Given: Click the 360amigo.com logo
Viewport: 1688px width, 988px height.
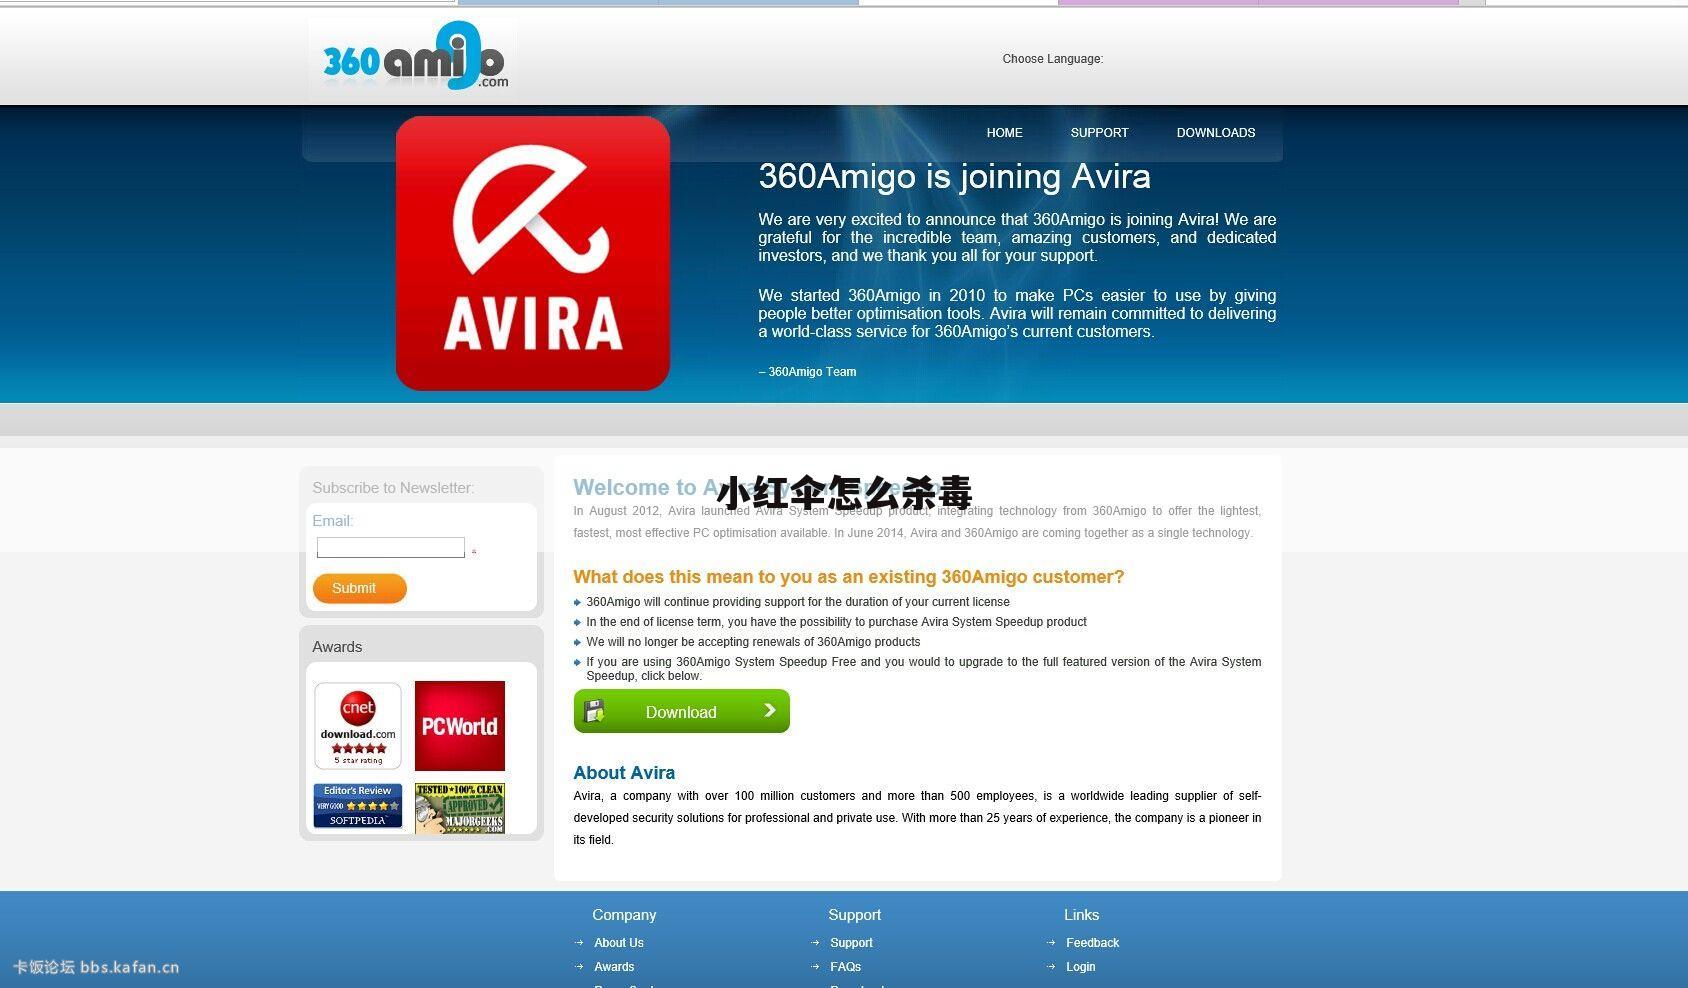Looking at the screenshot, I should point(415,57).
